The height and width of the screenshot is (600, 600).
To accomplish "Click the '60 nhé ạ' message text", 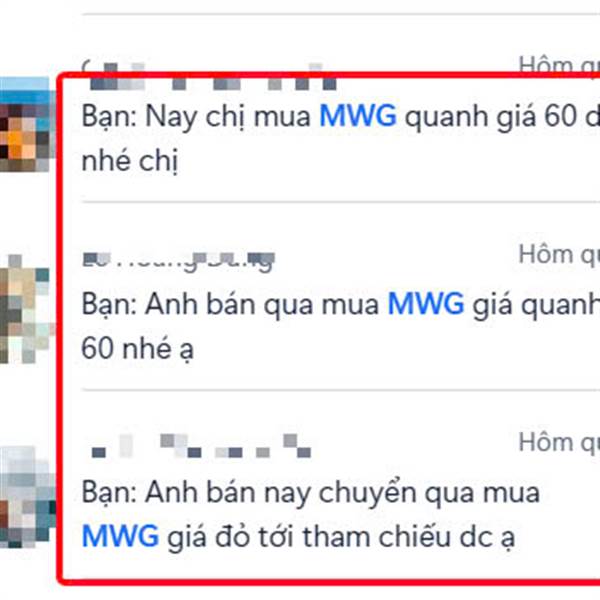I will pos(138,348).
